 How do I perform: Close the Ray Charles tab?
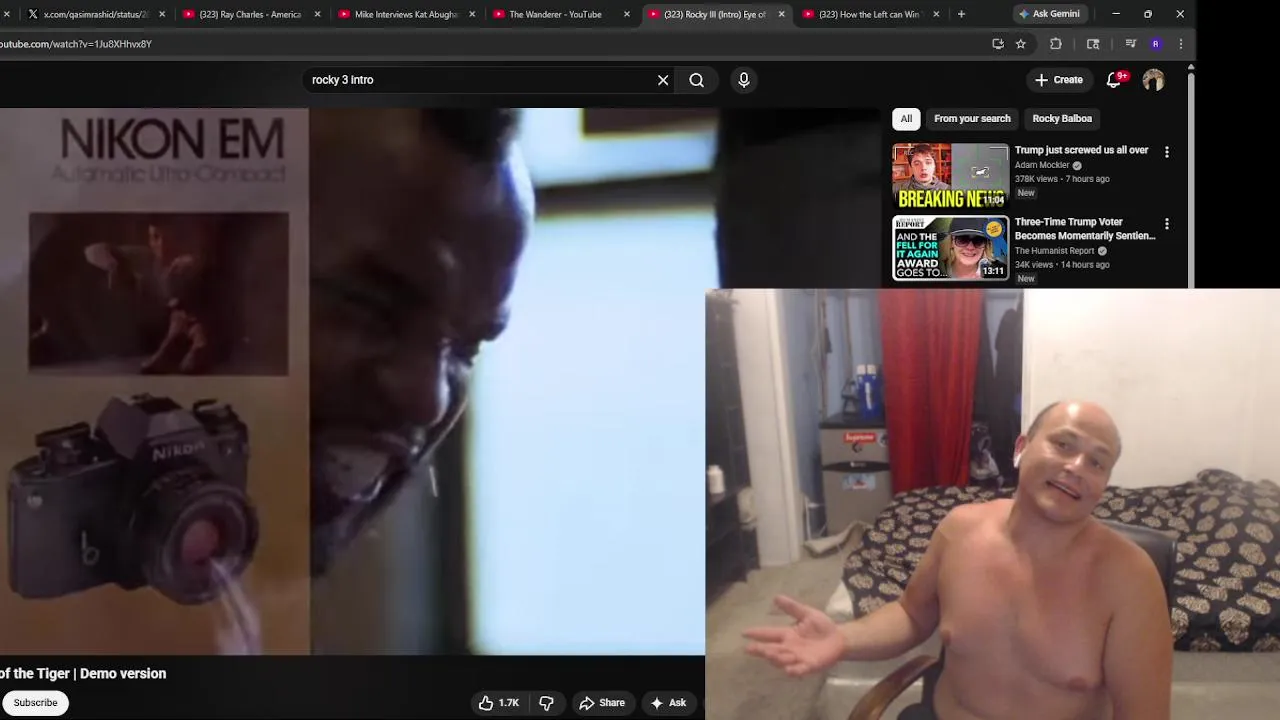pyautogui.click(x=318, y=14)
